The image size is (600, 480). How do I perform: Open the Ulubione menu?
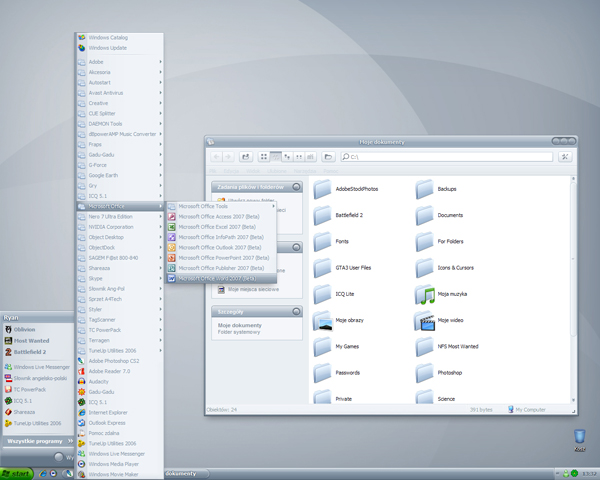[277, 171]
